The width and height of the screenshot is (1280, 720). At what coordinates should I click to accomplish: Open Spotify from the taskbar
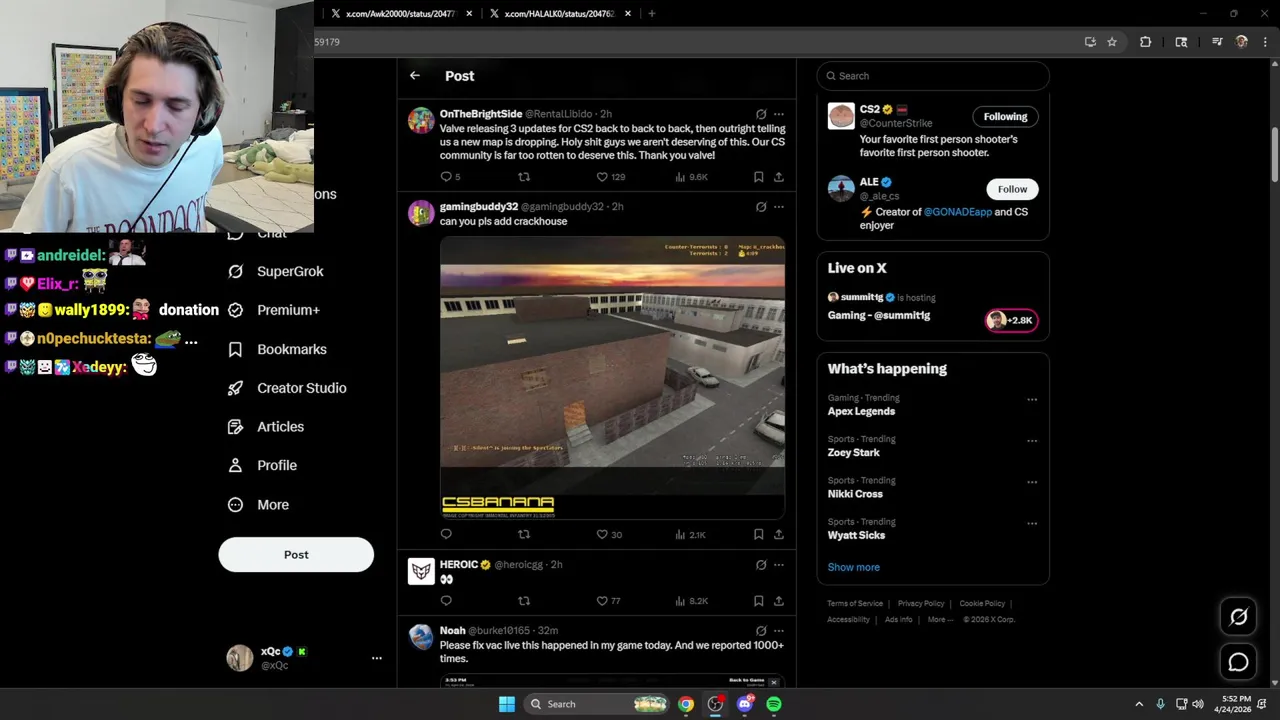tap(774, 704)
